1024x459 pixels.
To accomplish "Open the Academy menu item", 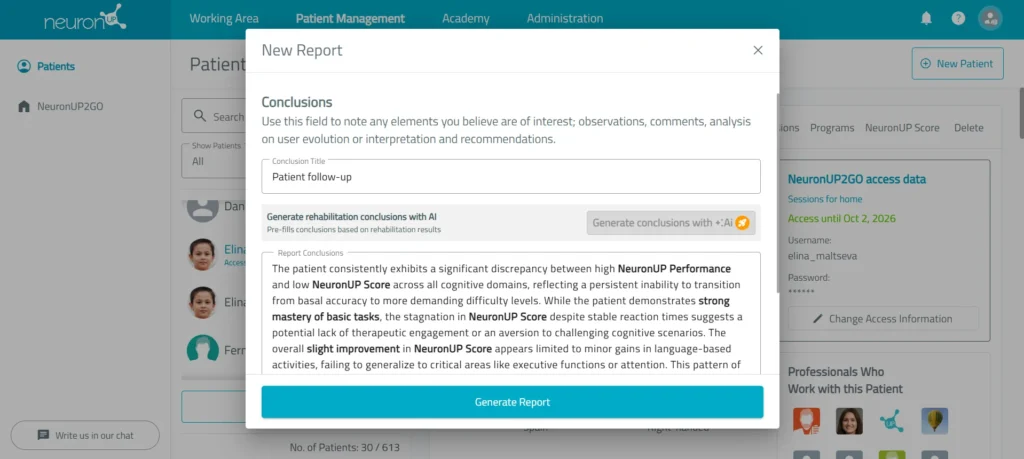I will [466, 18].
